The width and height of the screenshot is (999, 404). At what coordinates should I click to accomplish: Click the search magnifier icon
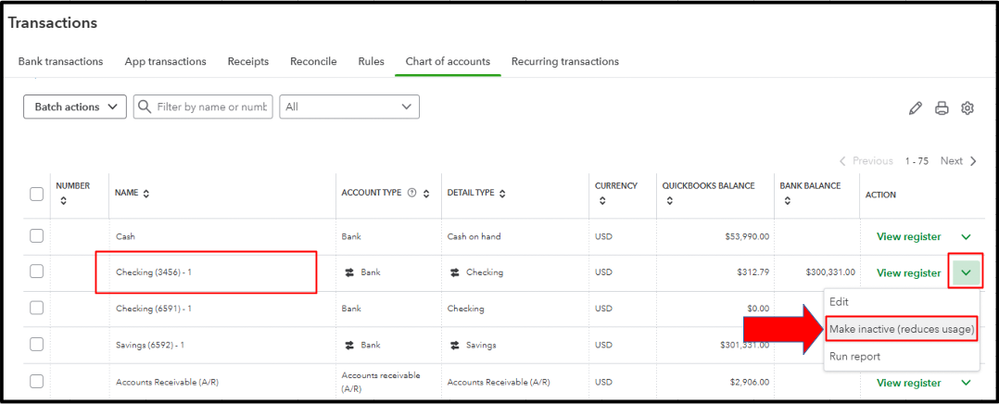[x=145, y=107]
